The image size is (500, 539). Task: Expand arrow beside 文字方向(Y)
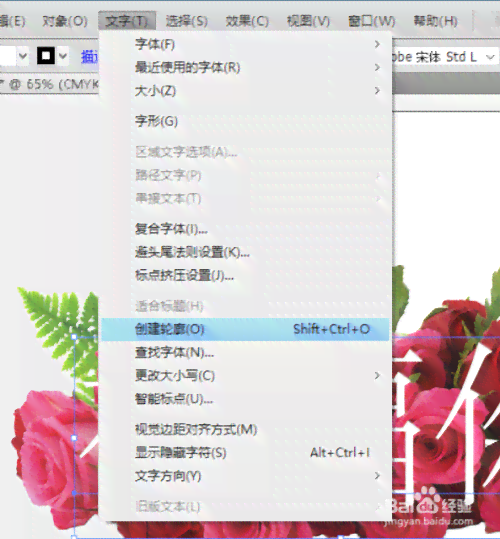tap(377, 476)
